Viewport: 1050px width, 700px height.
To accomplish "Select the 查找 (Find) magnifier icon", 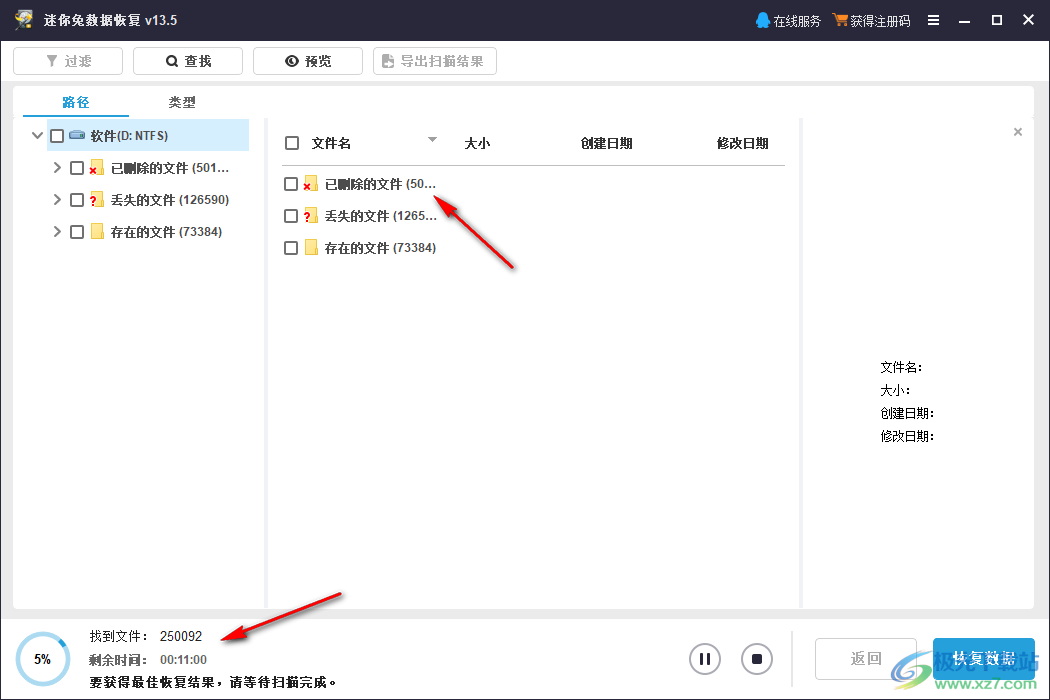I will point(172,60).
